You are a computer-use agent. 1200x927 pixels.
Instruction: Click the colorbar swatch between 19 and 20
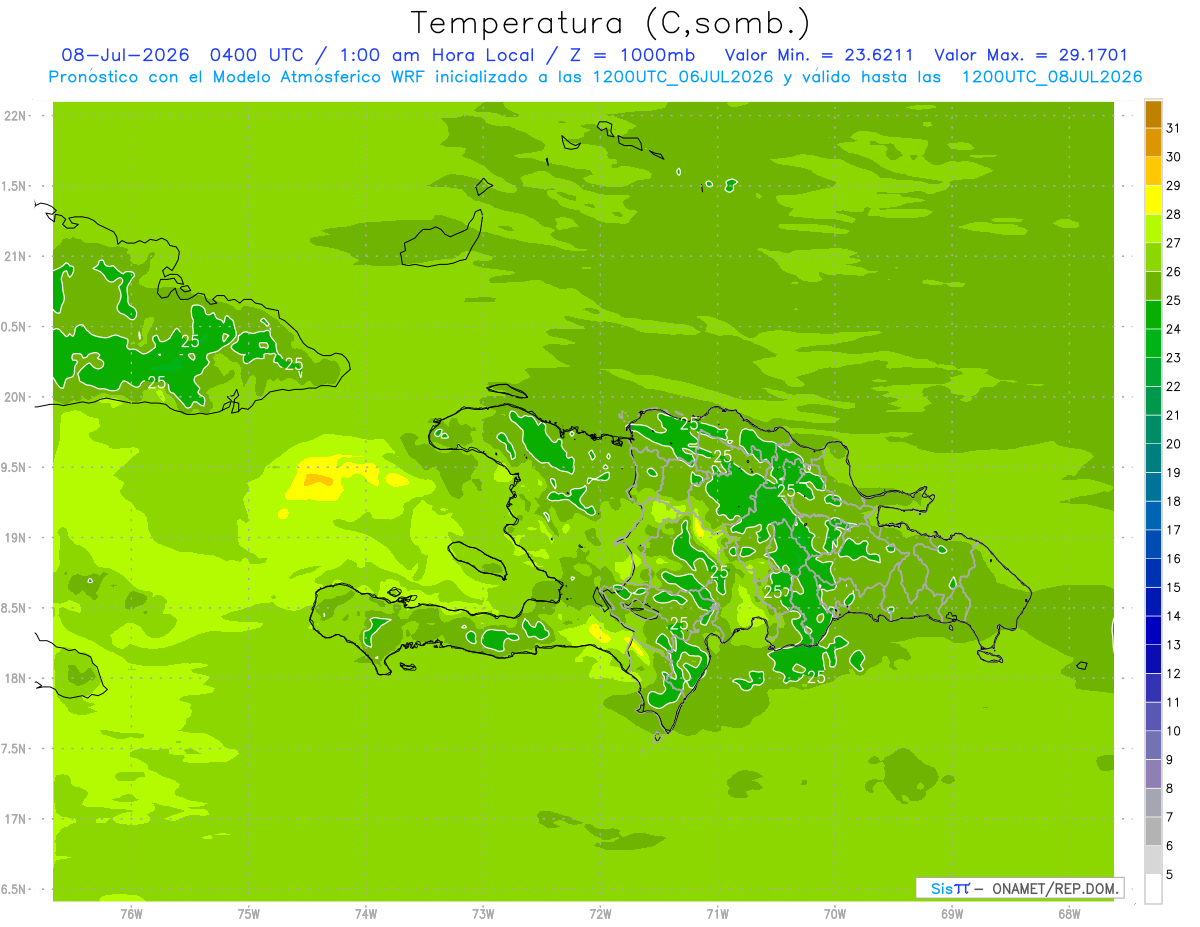pos(1153,458)
